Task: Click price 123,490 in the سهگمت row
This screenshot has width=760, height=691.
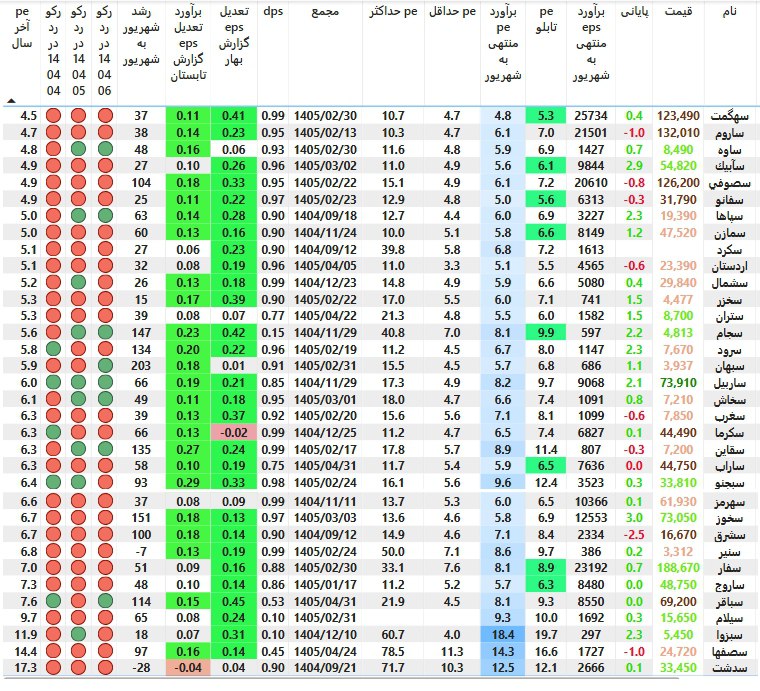Action: click(x=674, y=115)
